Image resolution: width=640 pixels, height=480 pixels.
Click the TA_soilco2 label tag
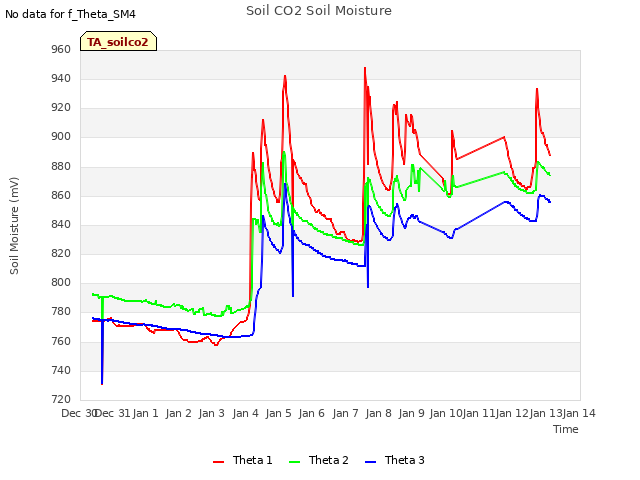point(118,41)
